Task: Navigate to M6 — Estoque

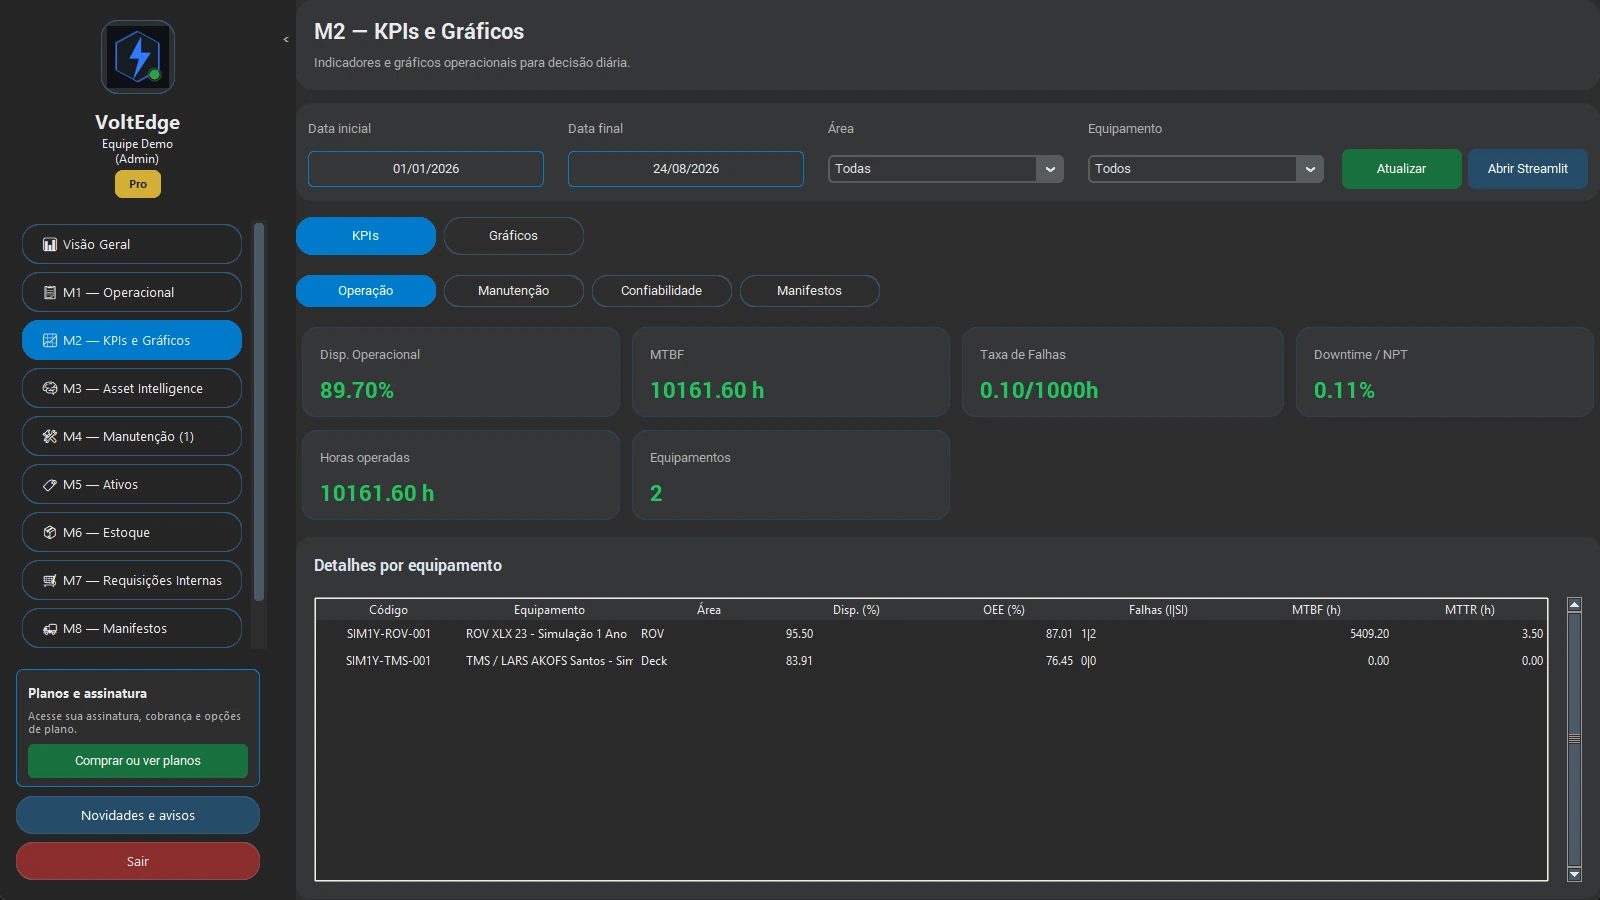Action: pyautogui.click(x=132, y=532)
